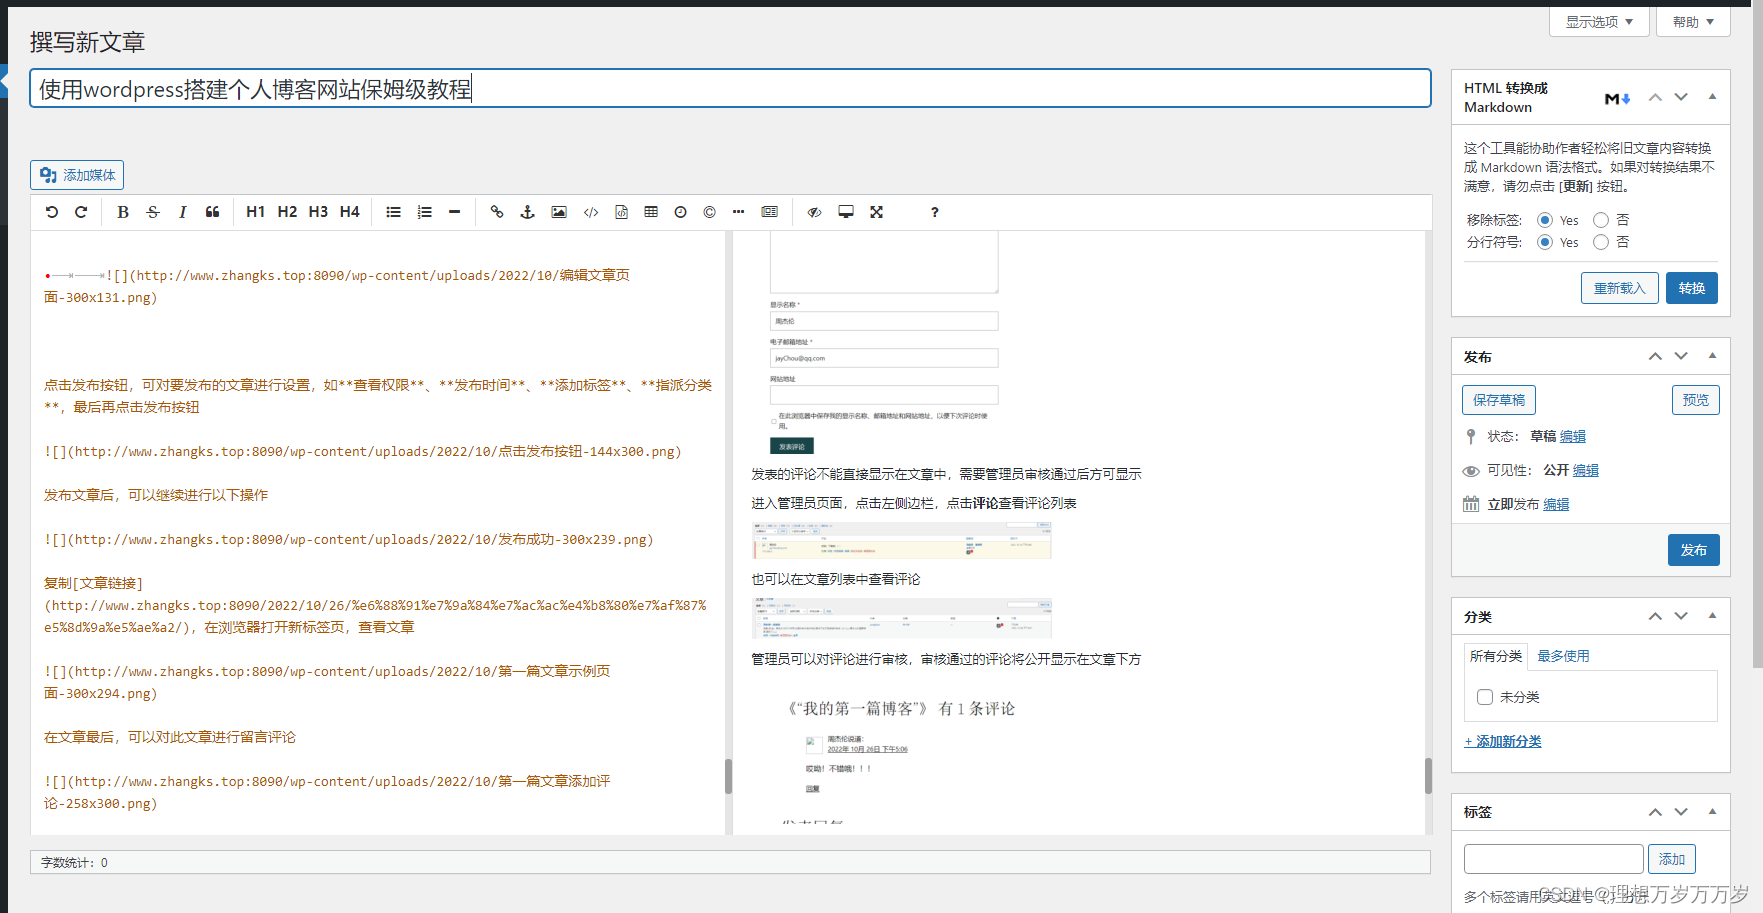
Task: Edit the 可见性 link
Action: [x=1585, y=471]
